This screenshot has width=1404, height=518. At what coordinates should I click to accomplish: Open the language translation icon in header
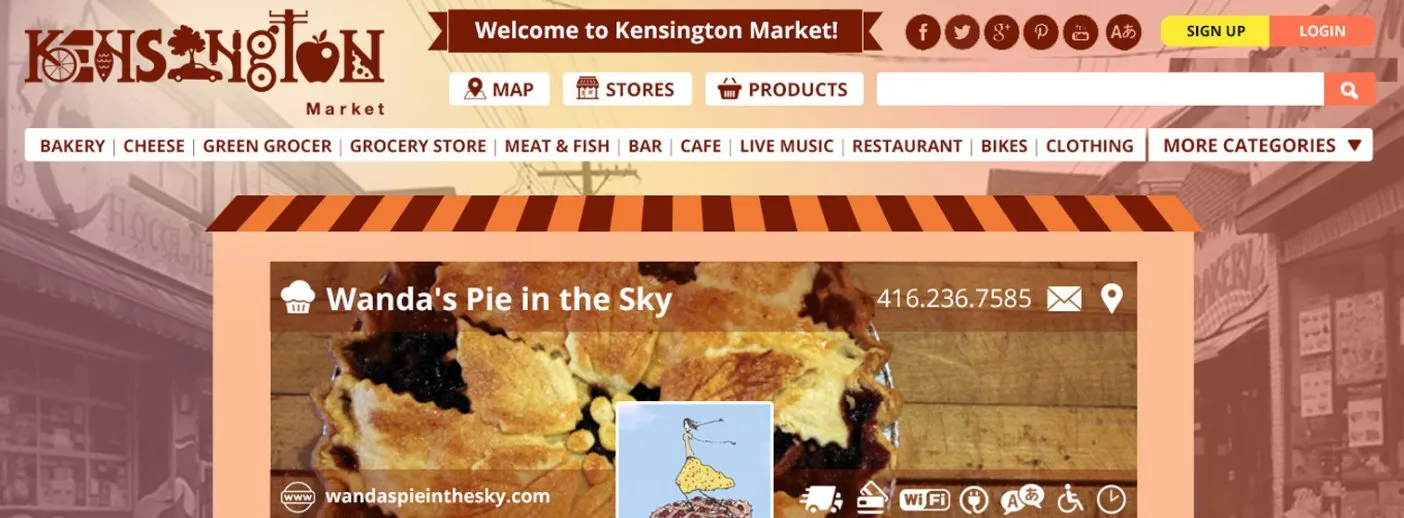pyautogui.click(x=1124, y=32)
